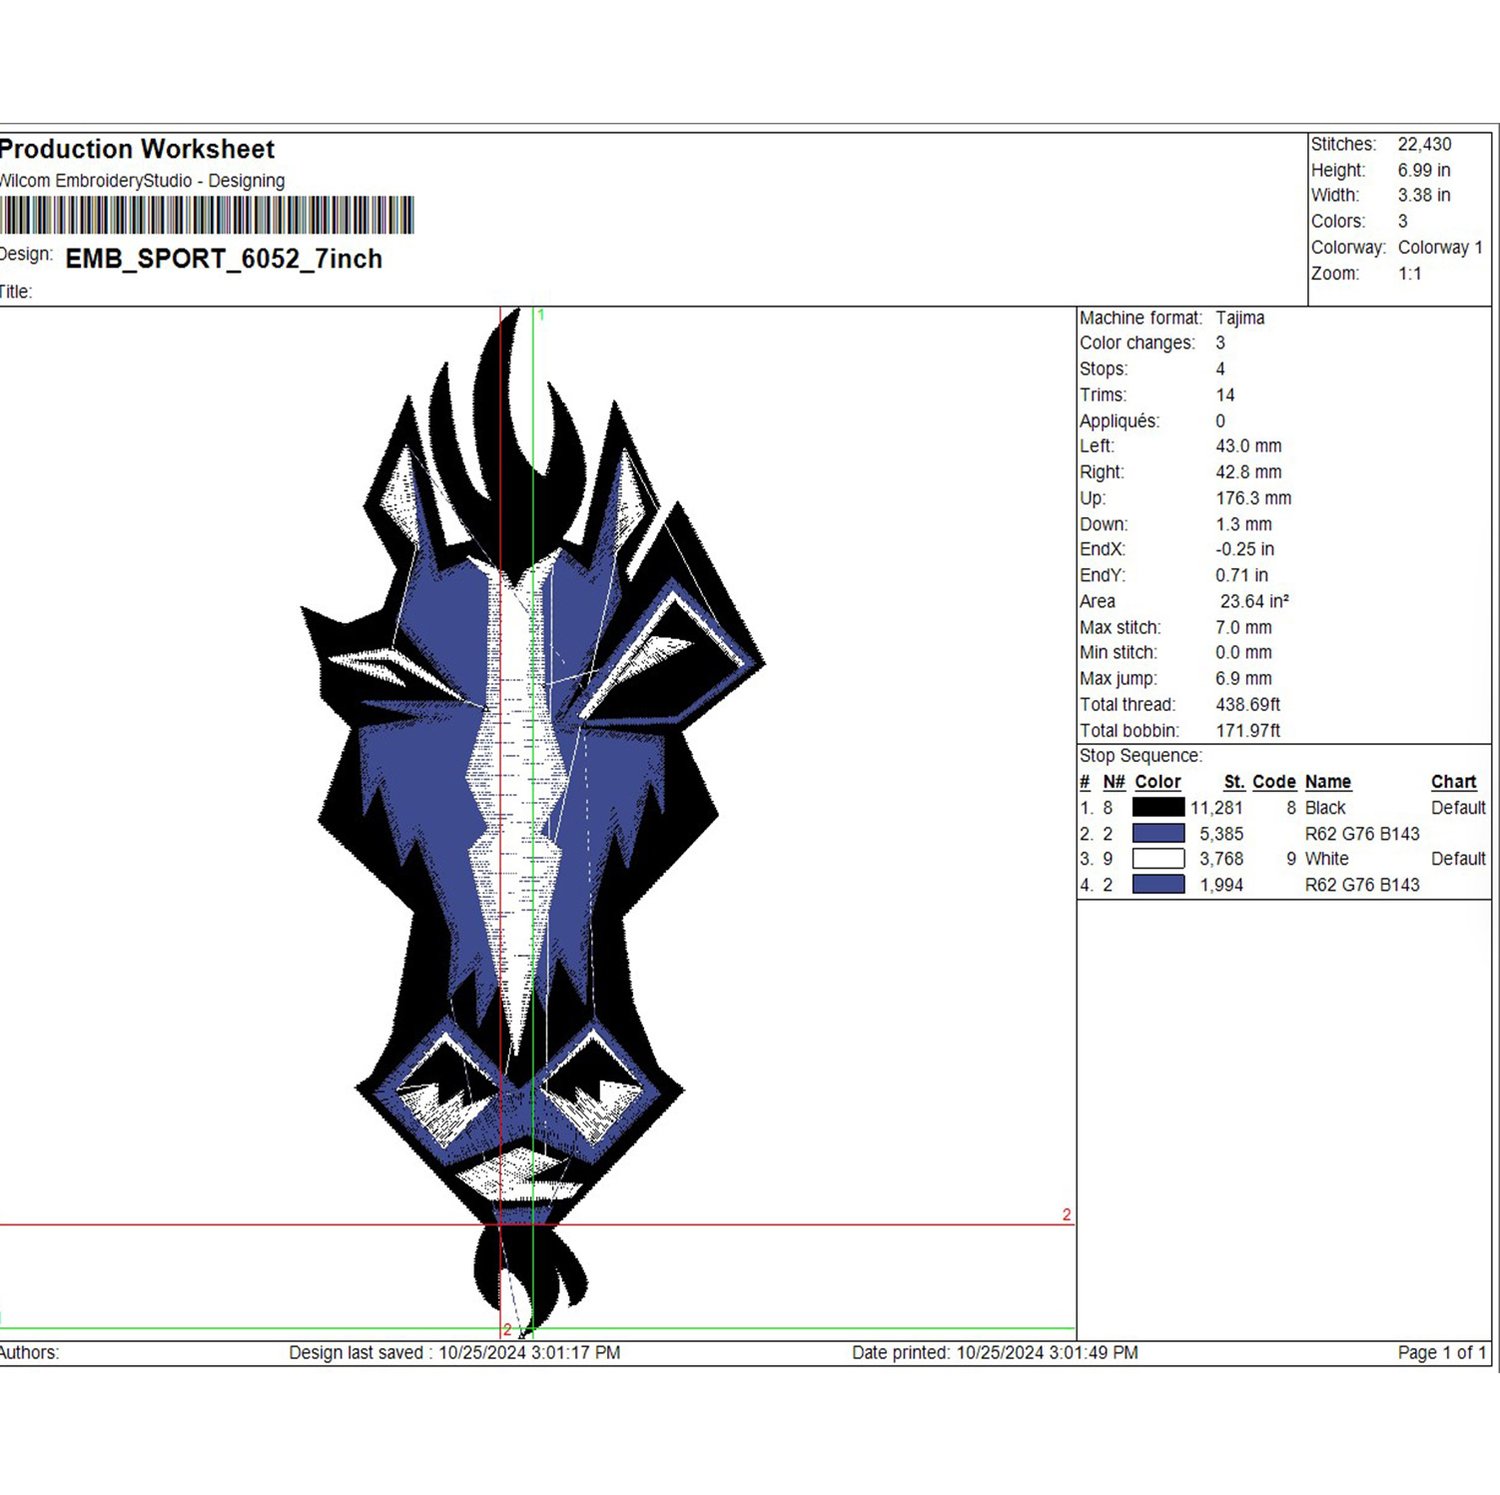The image size is (1500, 1495).
Task: Click the Stop Sequence label
Action: click(1140, 756)
